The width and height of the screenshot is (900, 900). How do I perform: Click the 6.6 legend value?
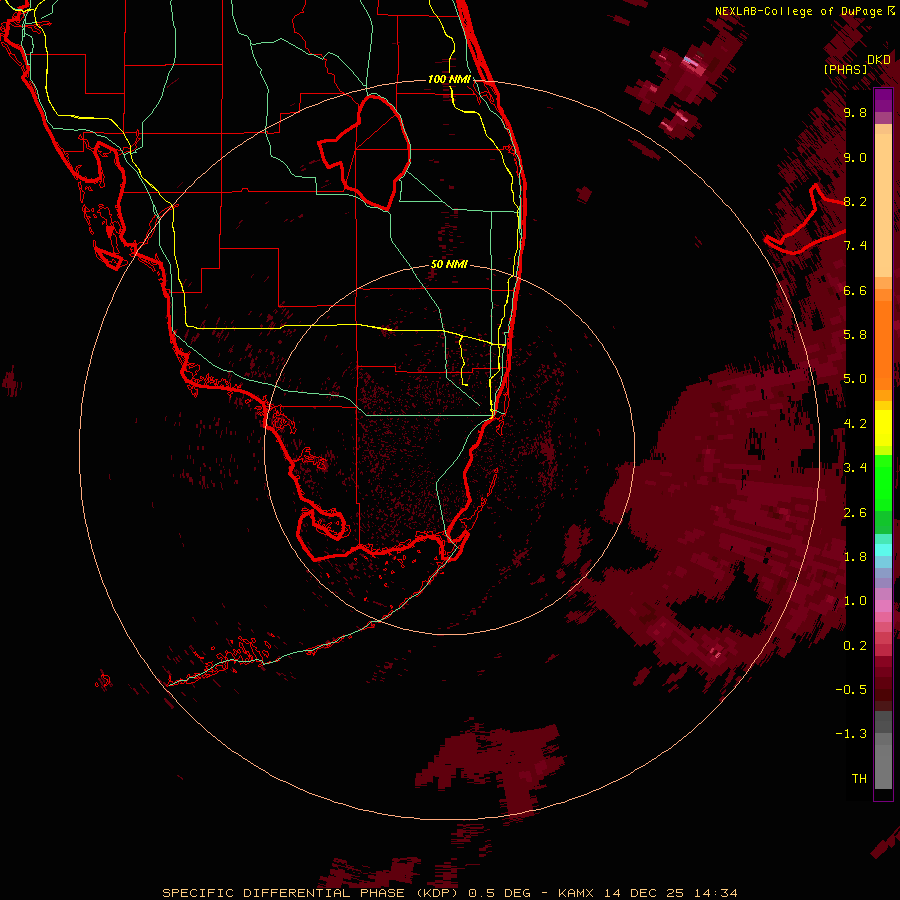coord(855,291)
